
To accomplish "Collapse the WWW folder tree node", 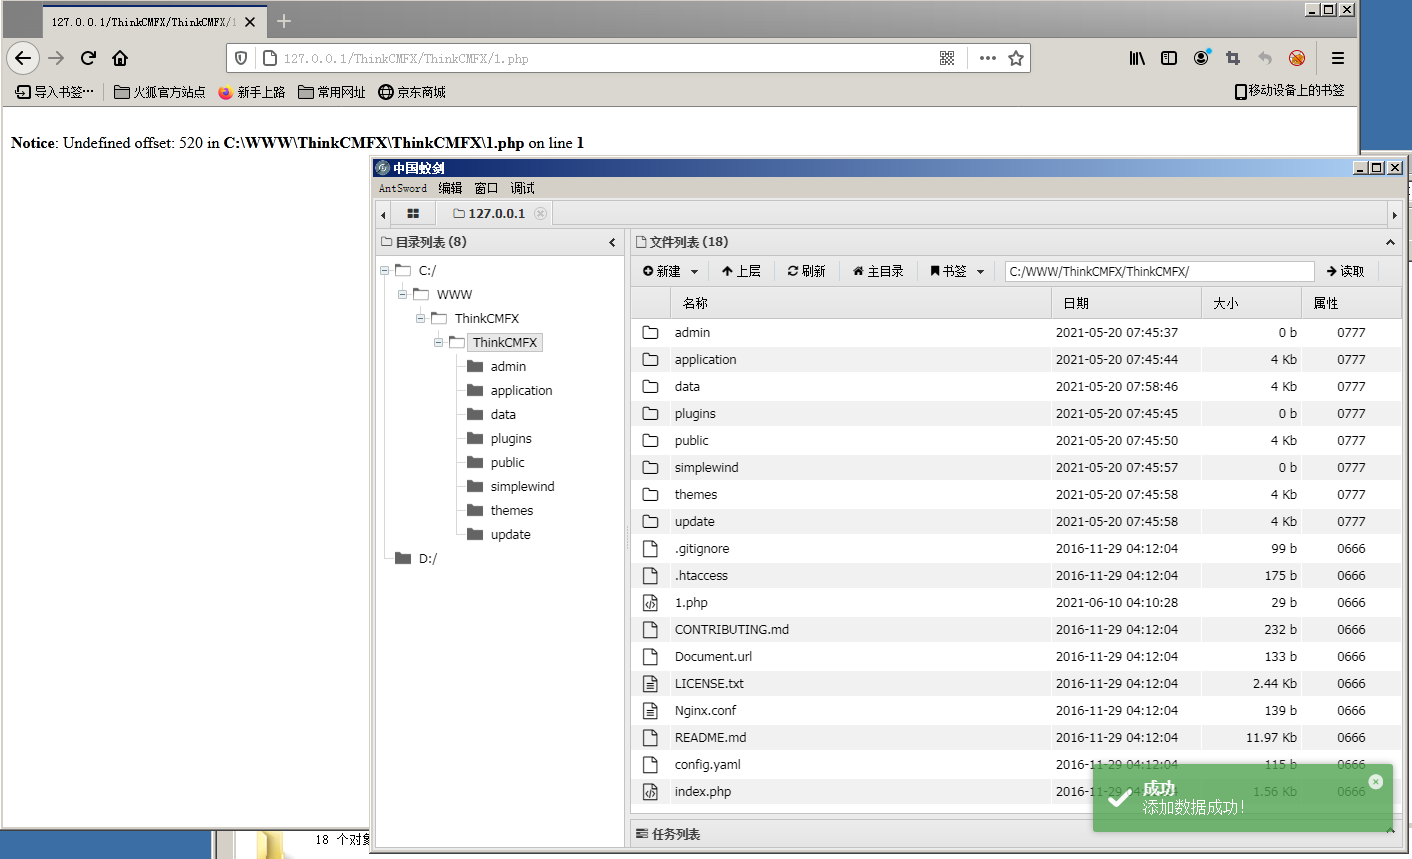I will click(402, 295).
